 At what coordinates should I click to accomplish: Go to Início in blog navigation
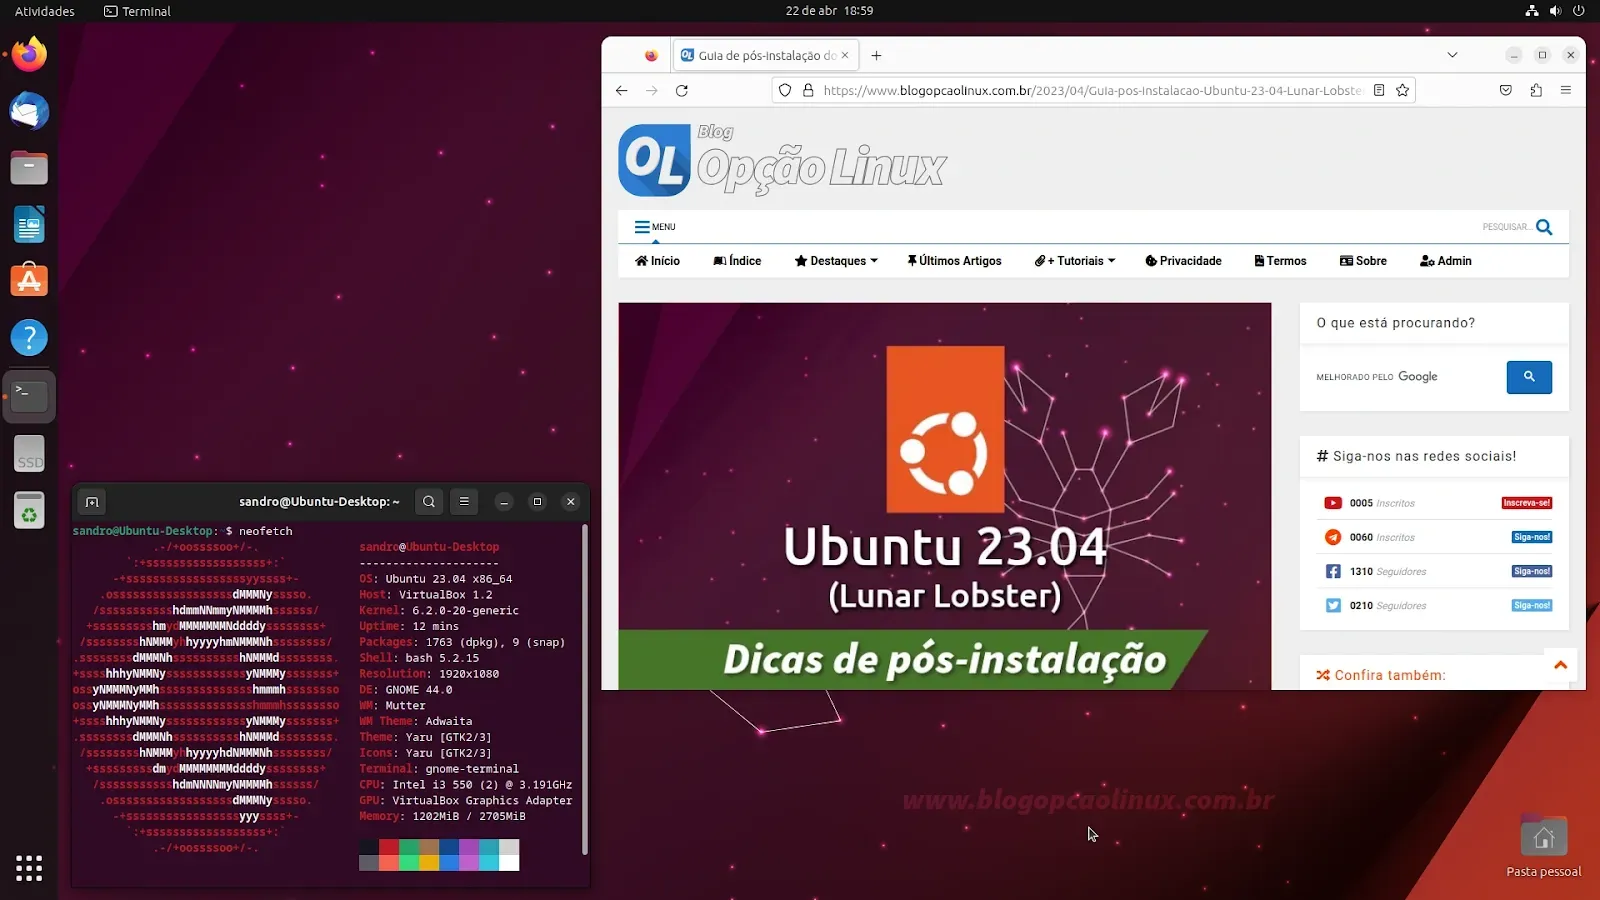click(x=657, y=261)
